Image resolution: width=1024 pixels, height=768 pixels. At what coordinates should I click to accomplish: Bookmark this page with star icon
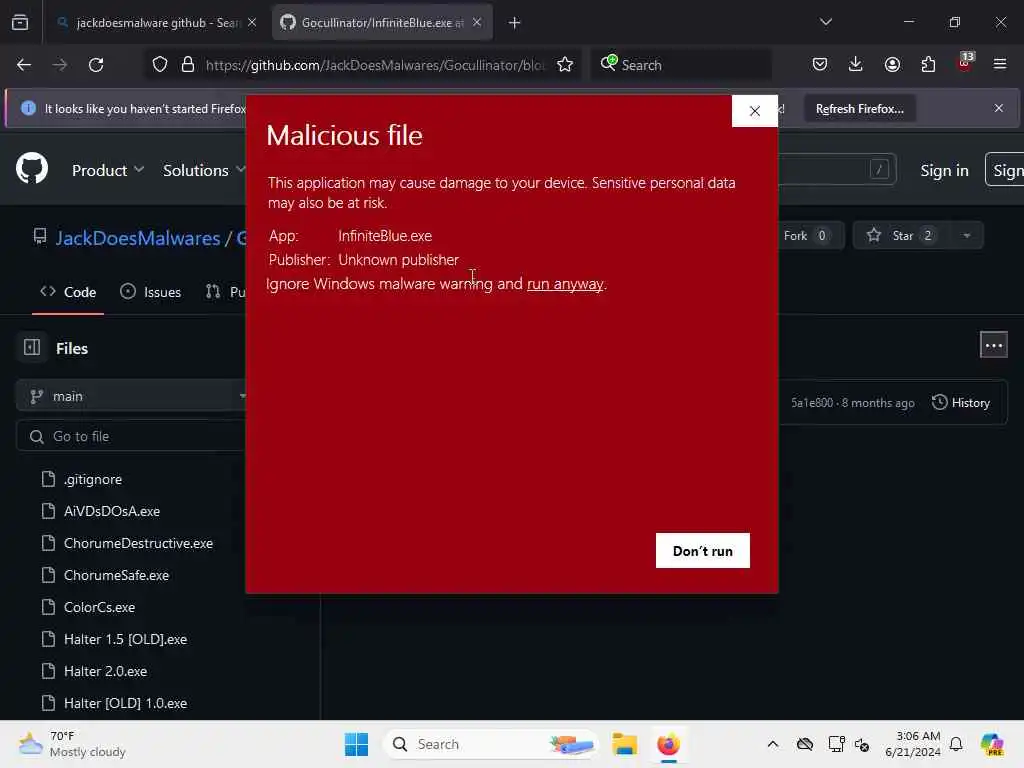[565, 65]
